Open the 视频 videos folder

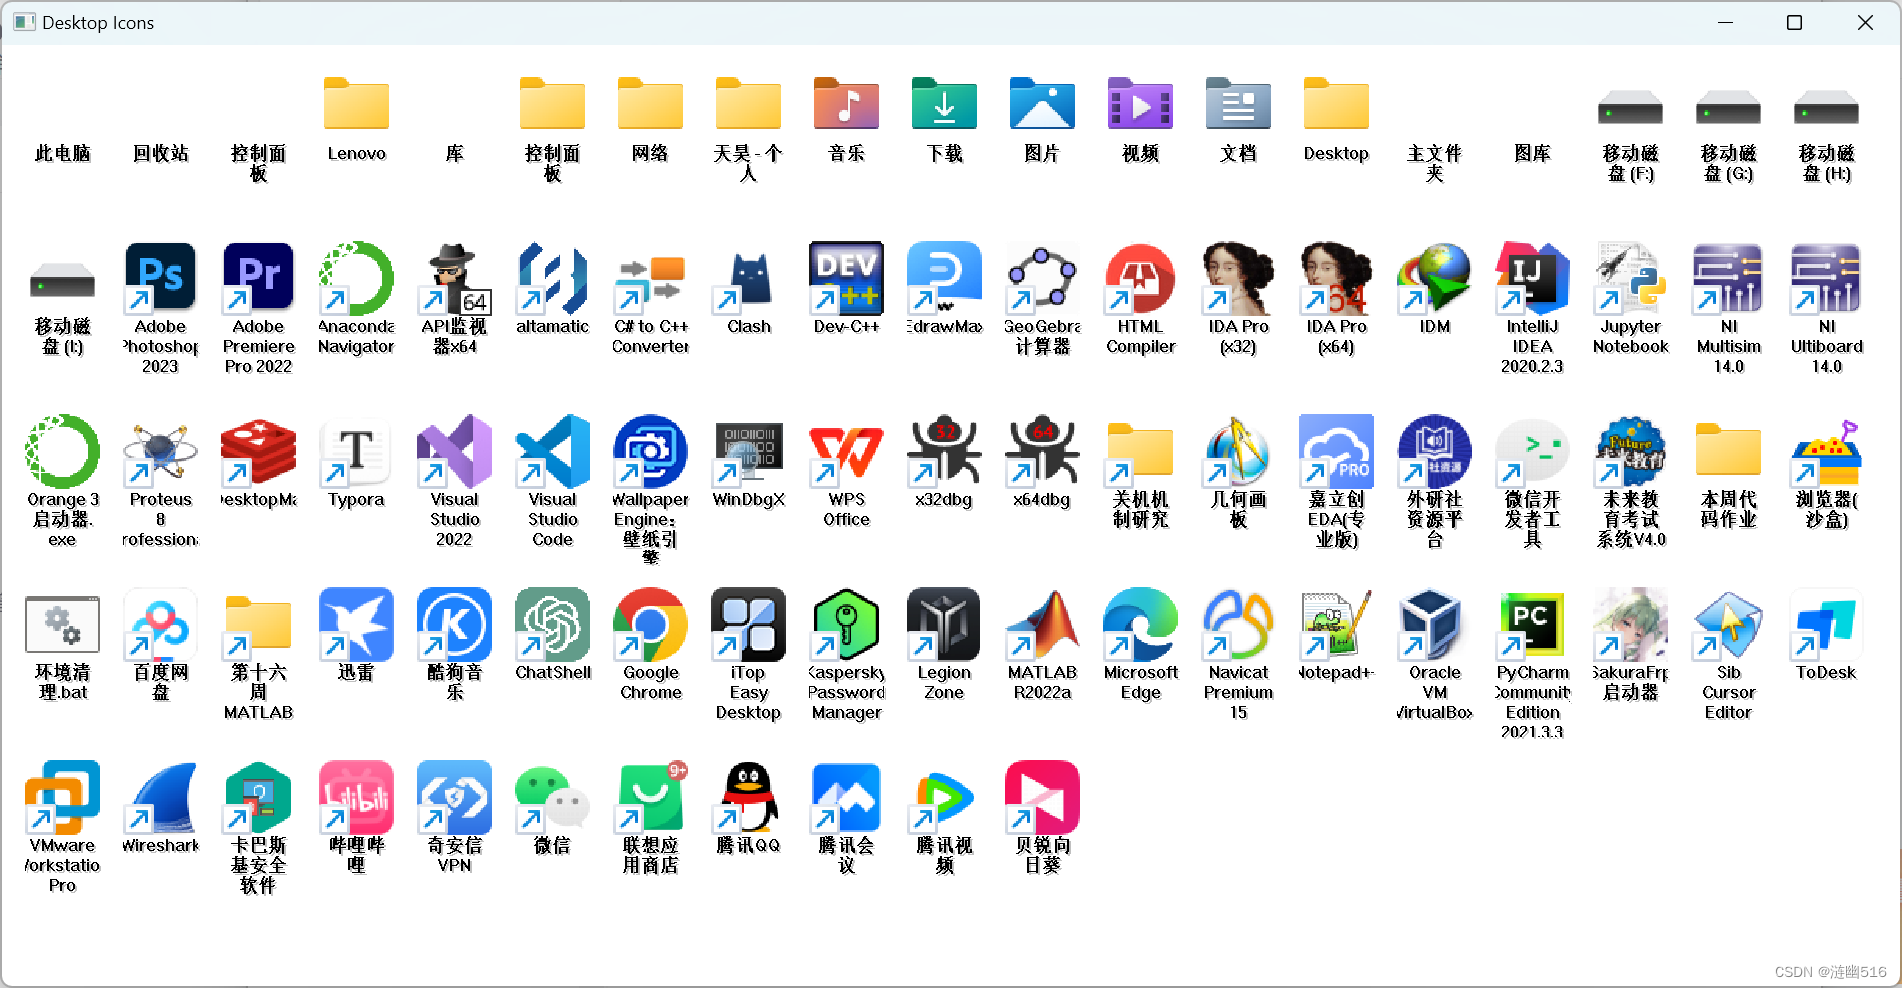[1140, 104]
